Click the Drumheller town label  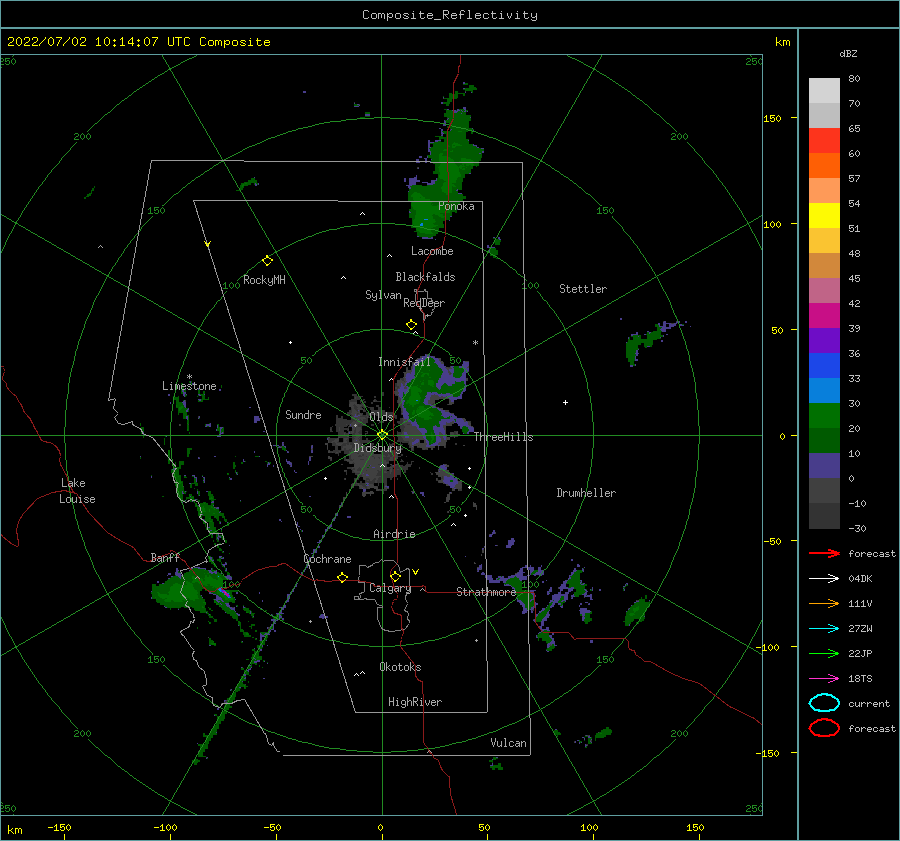click(x=585, y=493)
